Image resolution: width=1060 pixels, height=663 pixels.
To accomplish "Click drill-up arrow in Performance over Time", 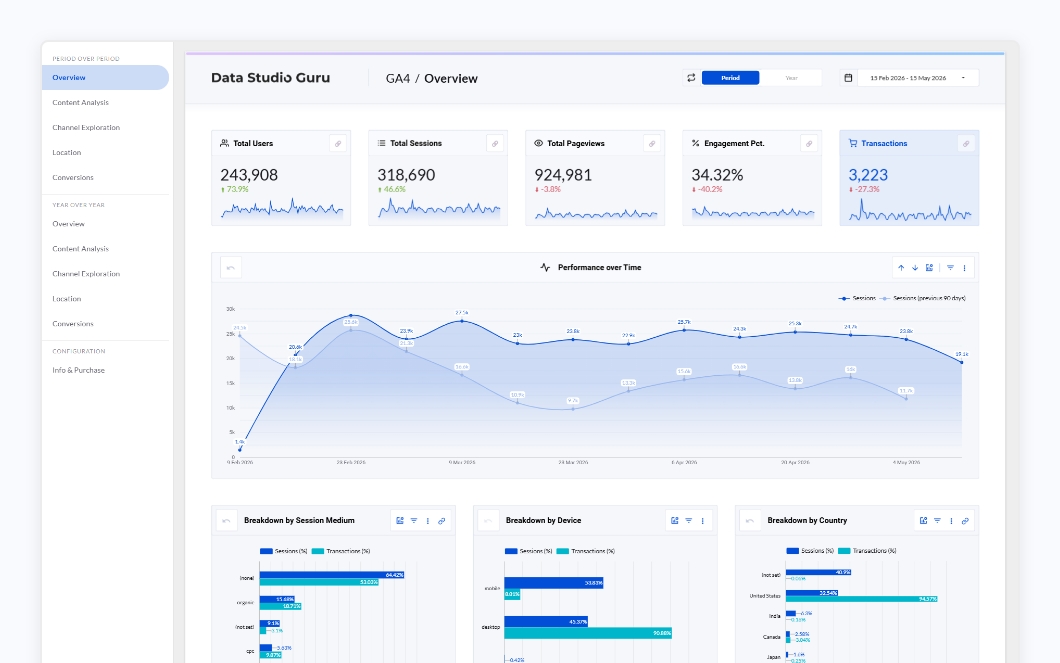I will (x=901, y=268).
